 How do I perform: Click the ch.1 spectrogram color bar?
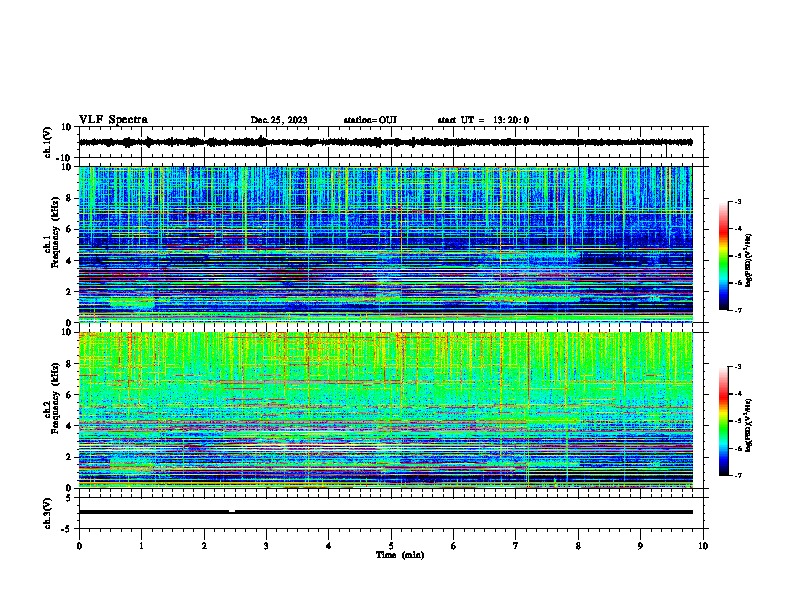coord(723,256)
